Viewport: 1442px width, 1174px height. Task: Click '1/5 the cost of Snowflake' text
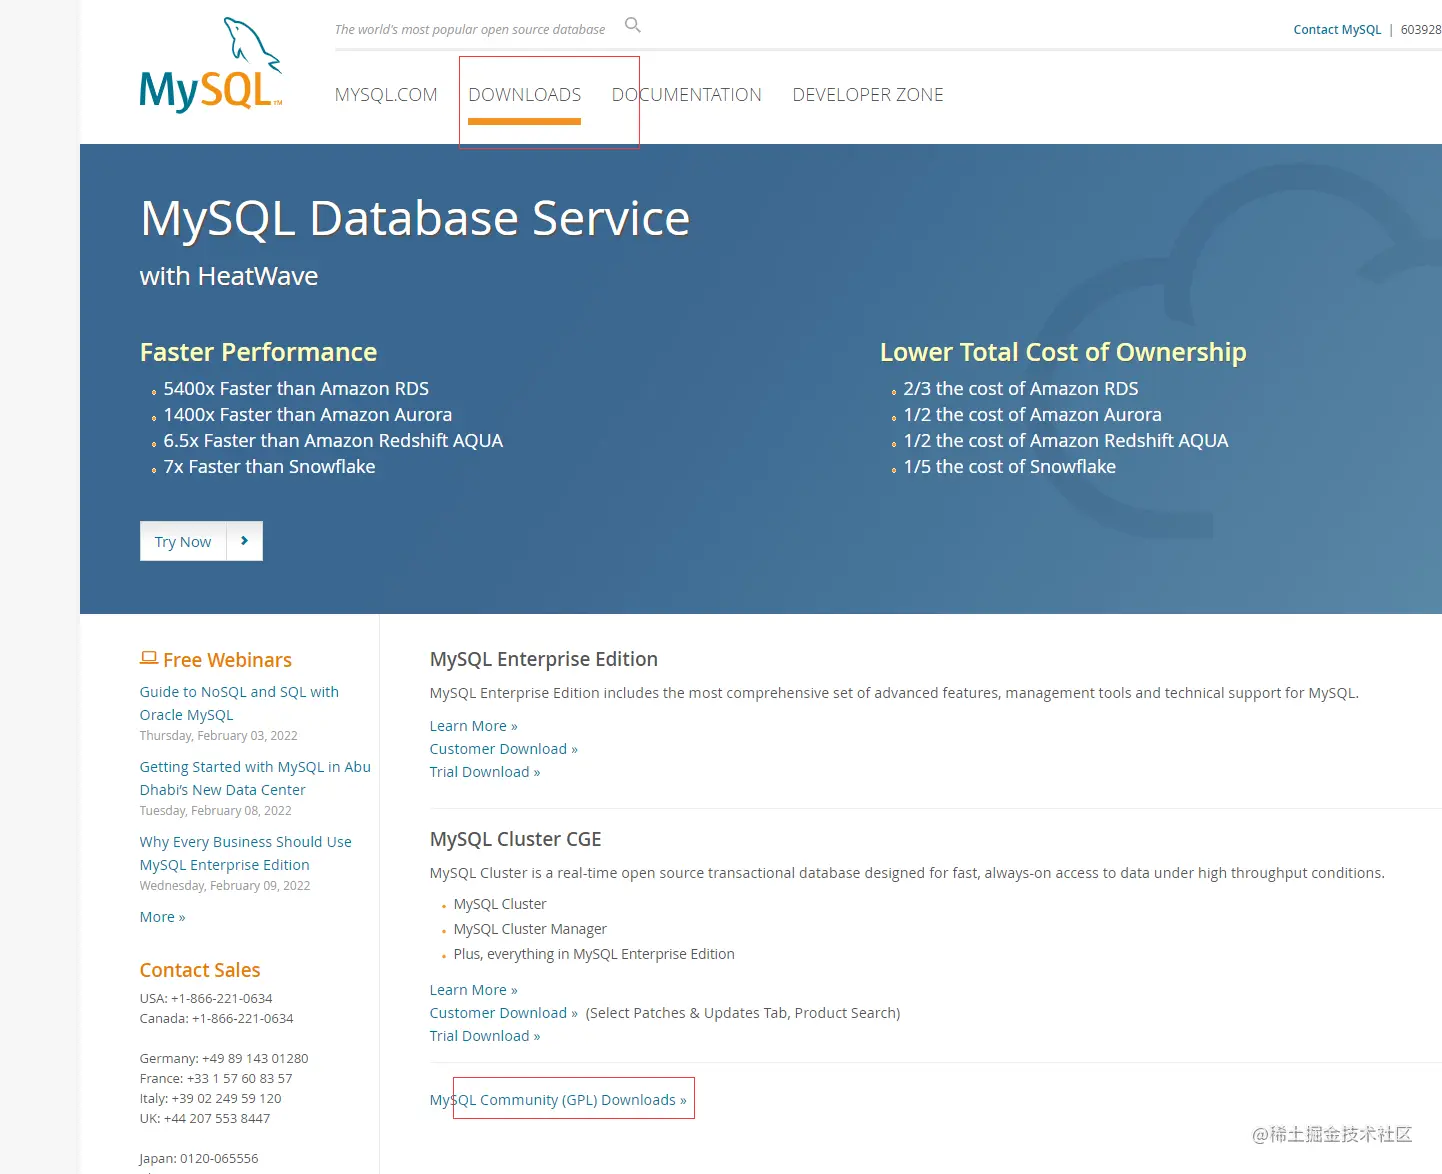click(1010, 467)
